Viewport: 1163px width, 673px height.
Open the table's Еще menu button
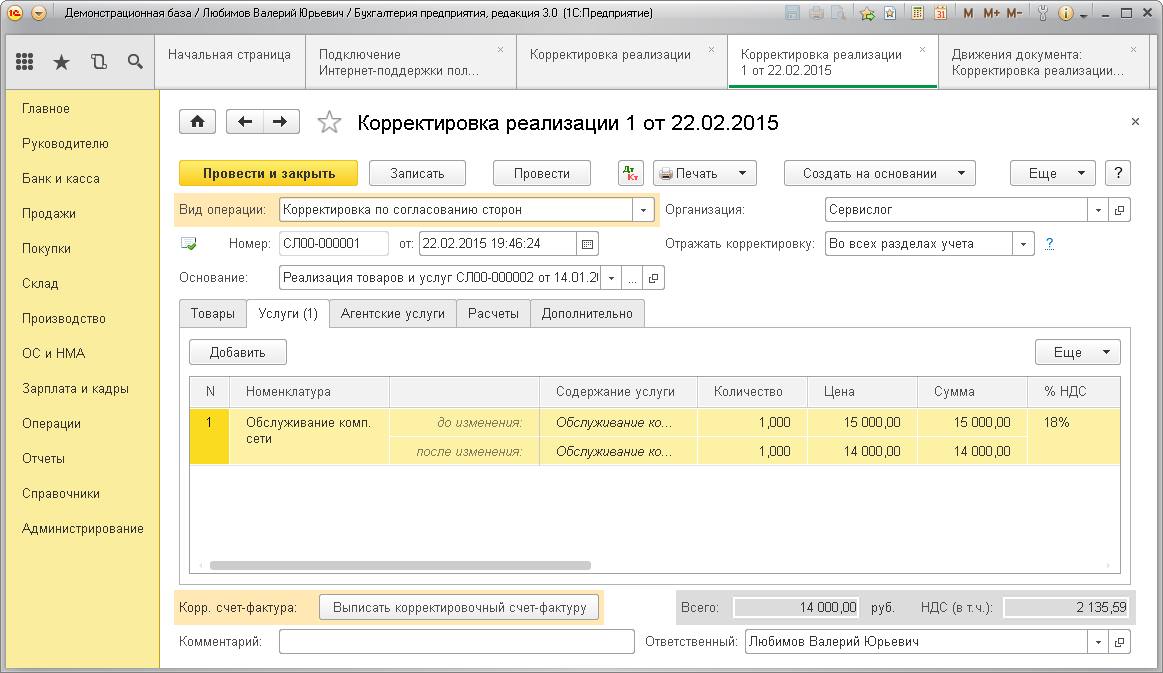(x=1078, y=352)
